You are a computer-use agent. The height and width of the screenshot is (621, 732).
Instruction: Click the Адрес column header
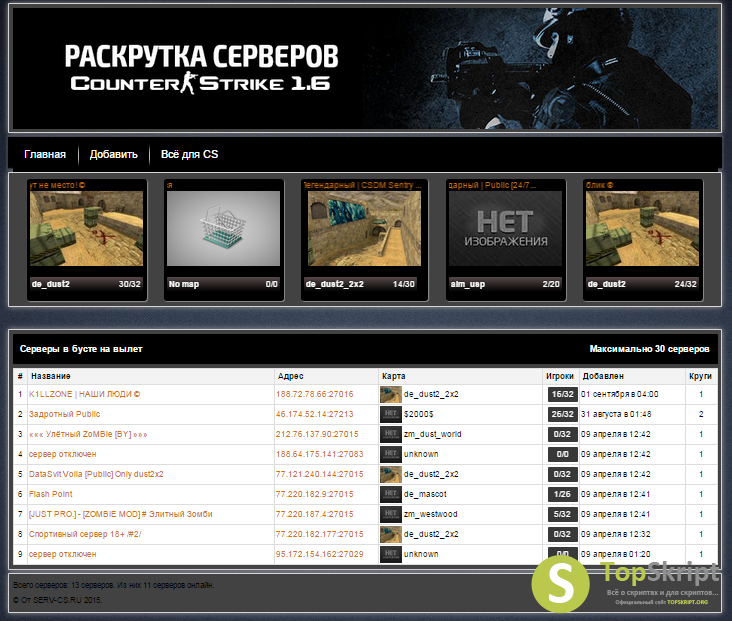point(290,376)
